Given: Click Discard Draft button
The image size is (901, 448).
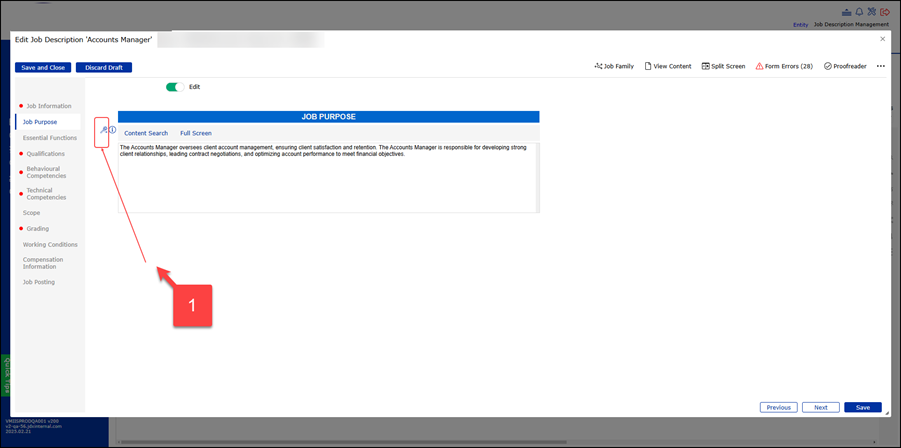Looking at the screenshot, I should (x=104, y=68).
